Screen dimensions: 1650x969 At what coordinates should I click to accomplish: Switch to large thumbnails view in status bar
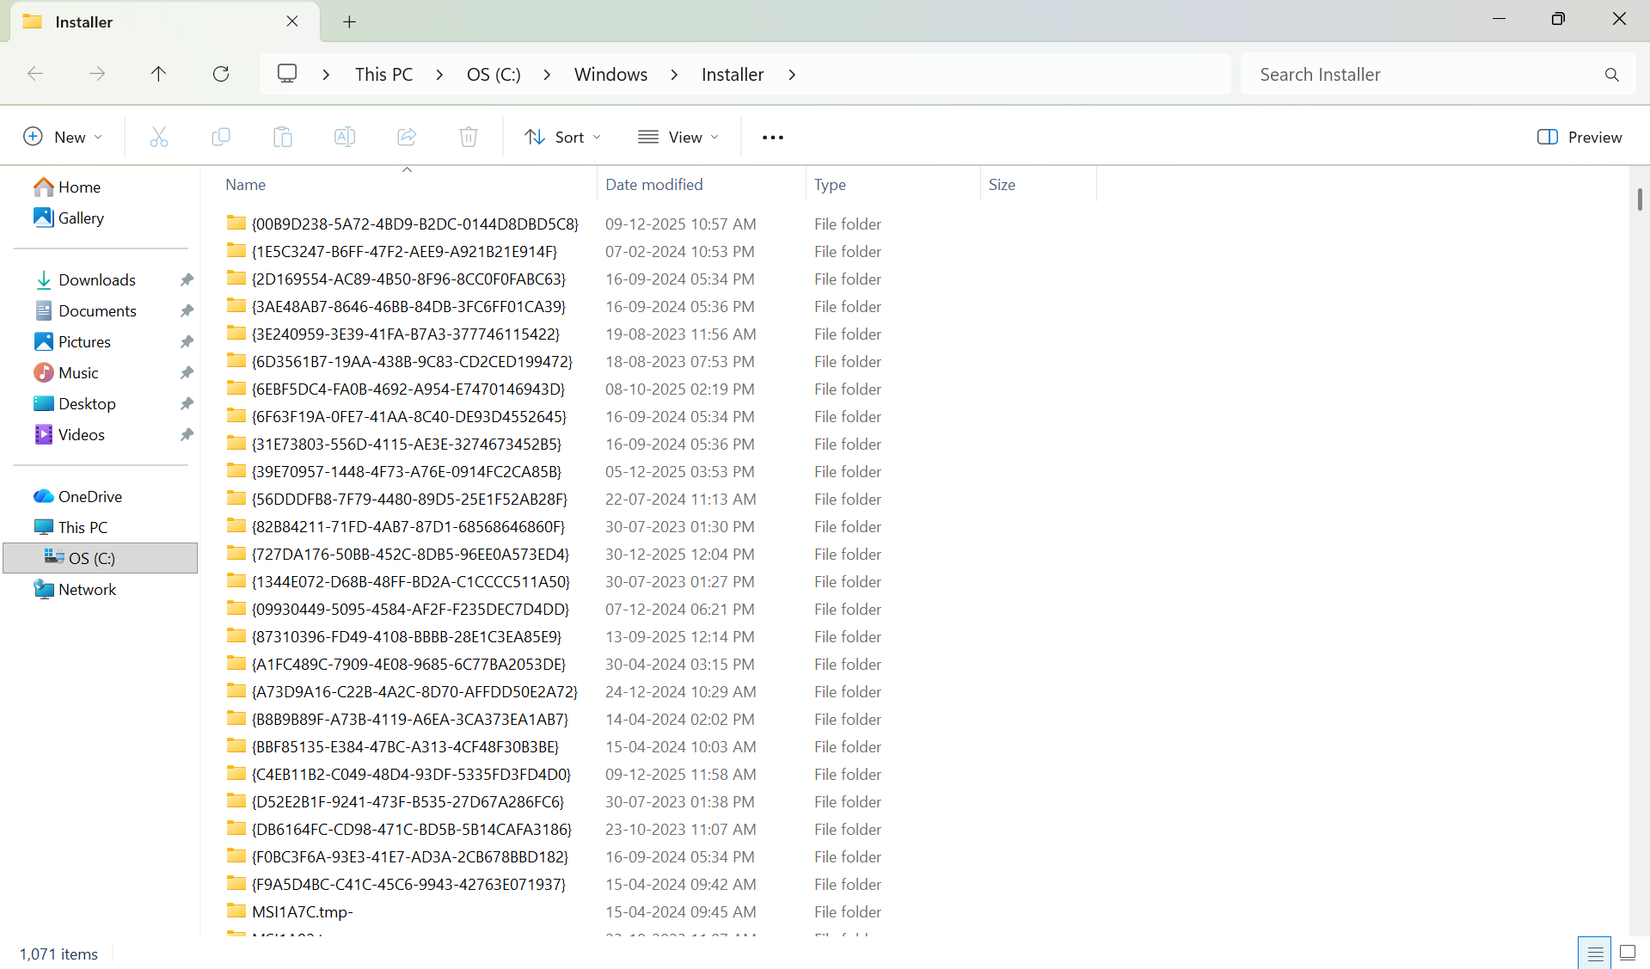coord(1627,953)
